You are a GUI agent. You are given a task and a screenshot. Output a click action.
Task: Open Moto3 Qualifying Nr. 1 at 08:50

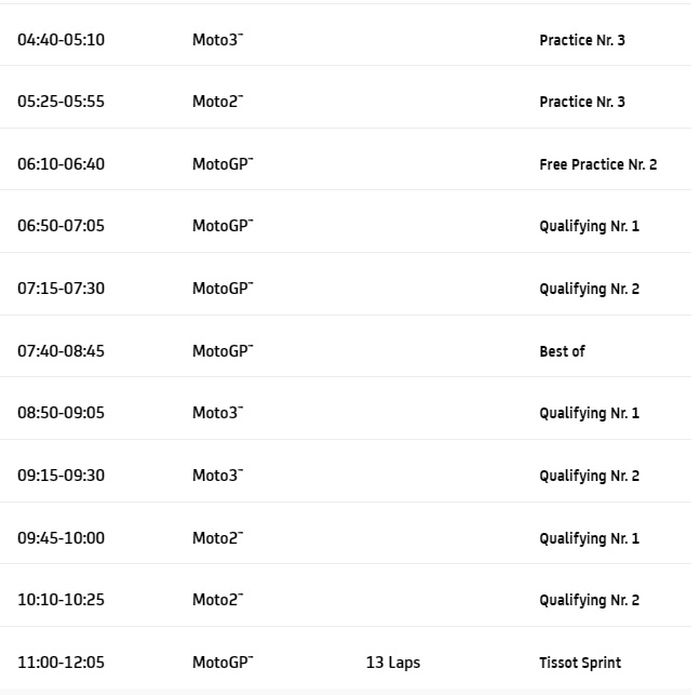click(x=589, y=413)
